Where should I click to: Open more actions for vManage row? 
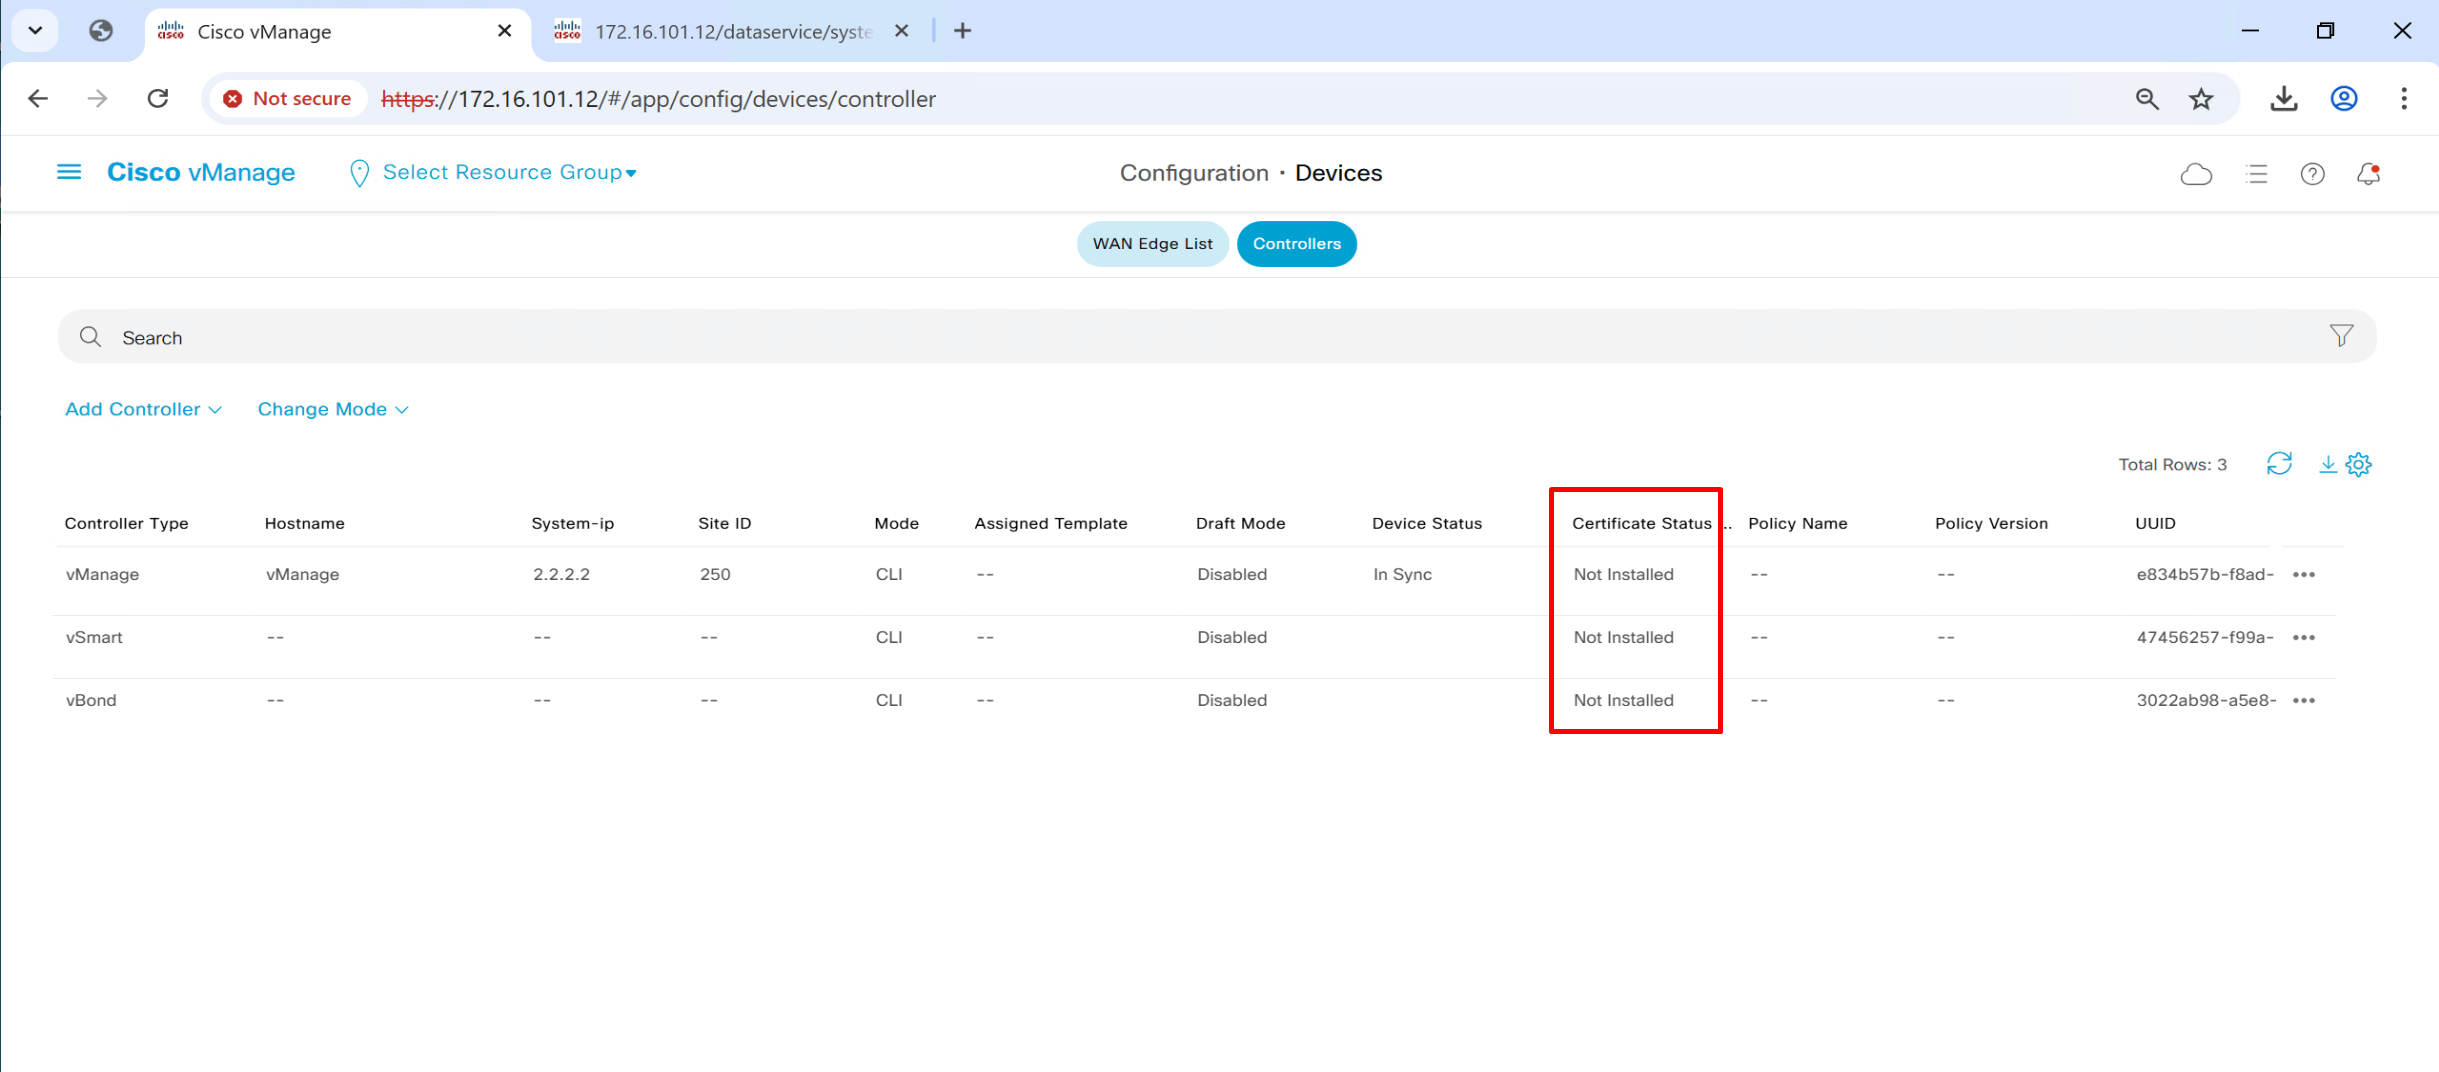(x=2304, y=575)
